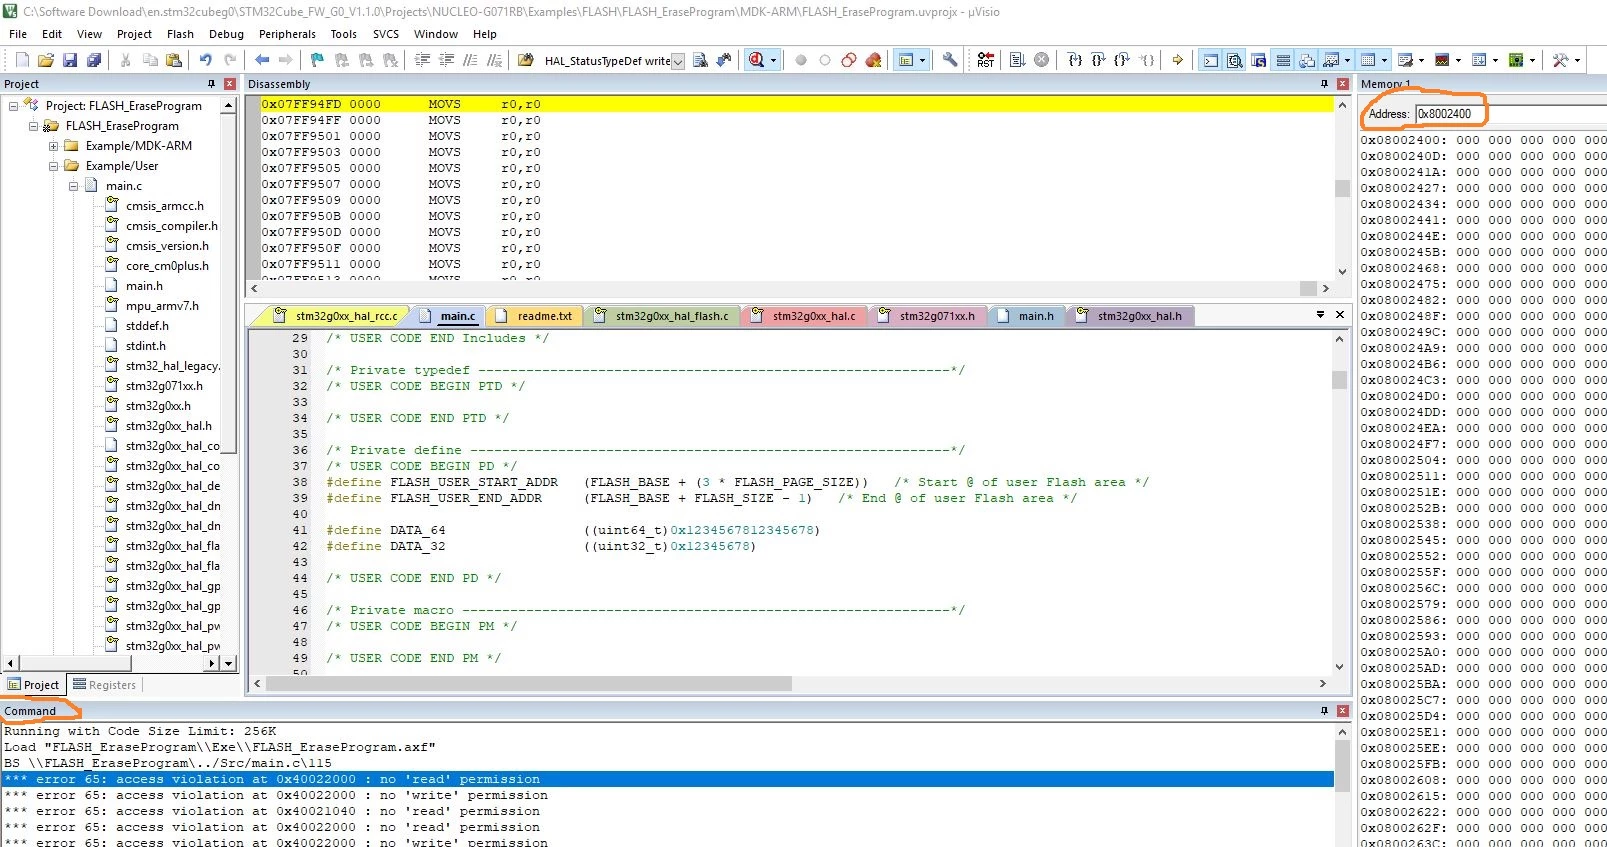Screen dimensions: 1607x847
Task: Switch to Registers tab in Project pane
Action: pos(104,685)
